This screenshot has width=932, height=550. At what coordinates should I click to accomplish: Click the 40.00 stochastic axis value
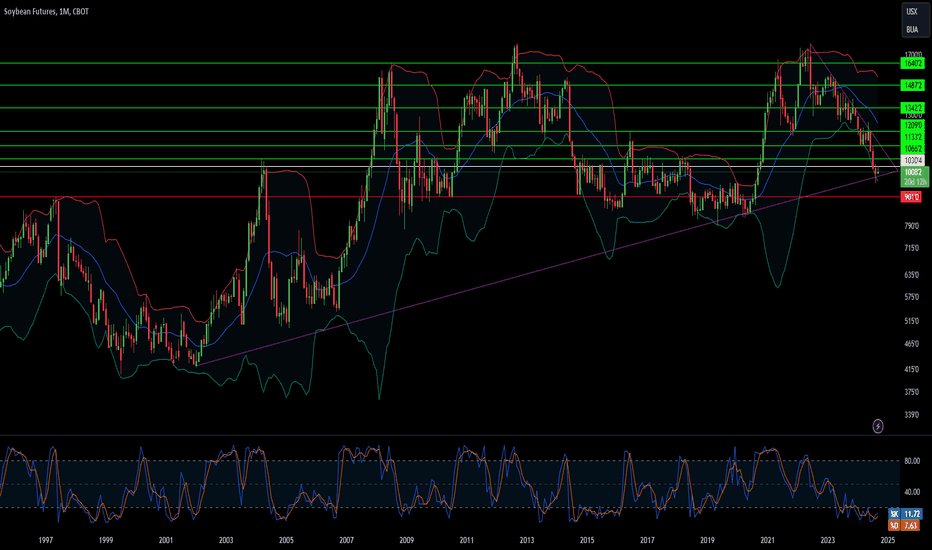click(x=912, y=492)
